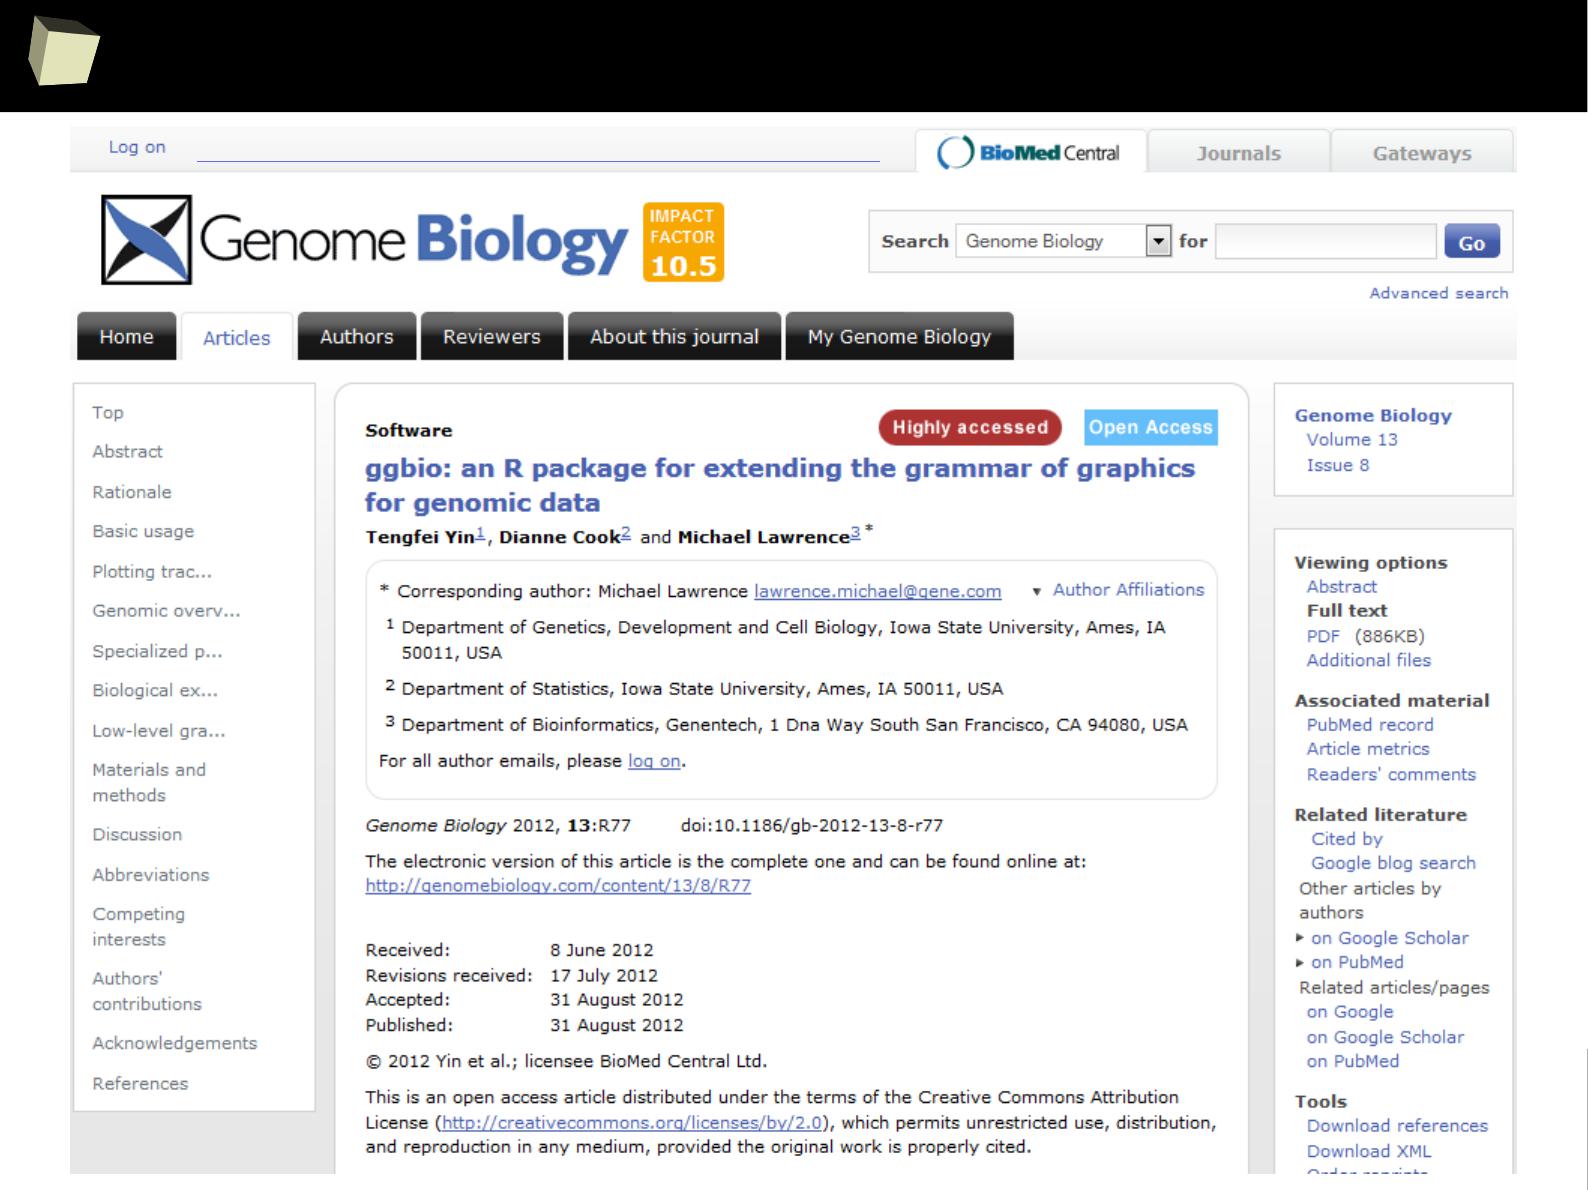Image resolution: width=1588 pixels, height=1190 pixels.
Task: Open Readers' comments link
Action: point(1391,774)
